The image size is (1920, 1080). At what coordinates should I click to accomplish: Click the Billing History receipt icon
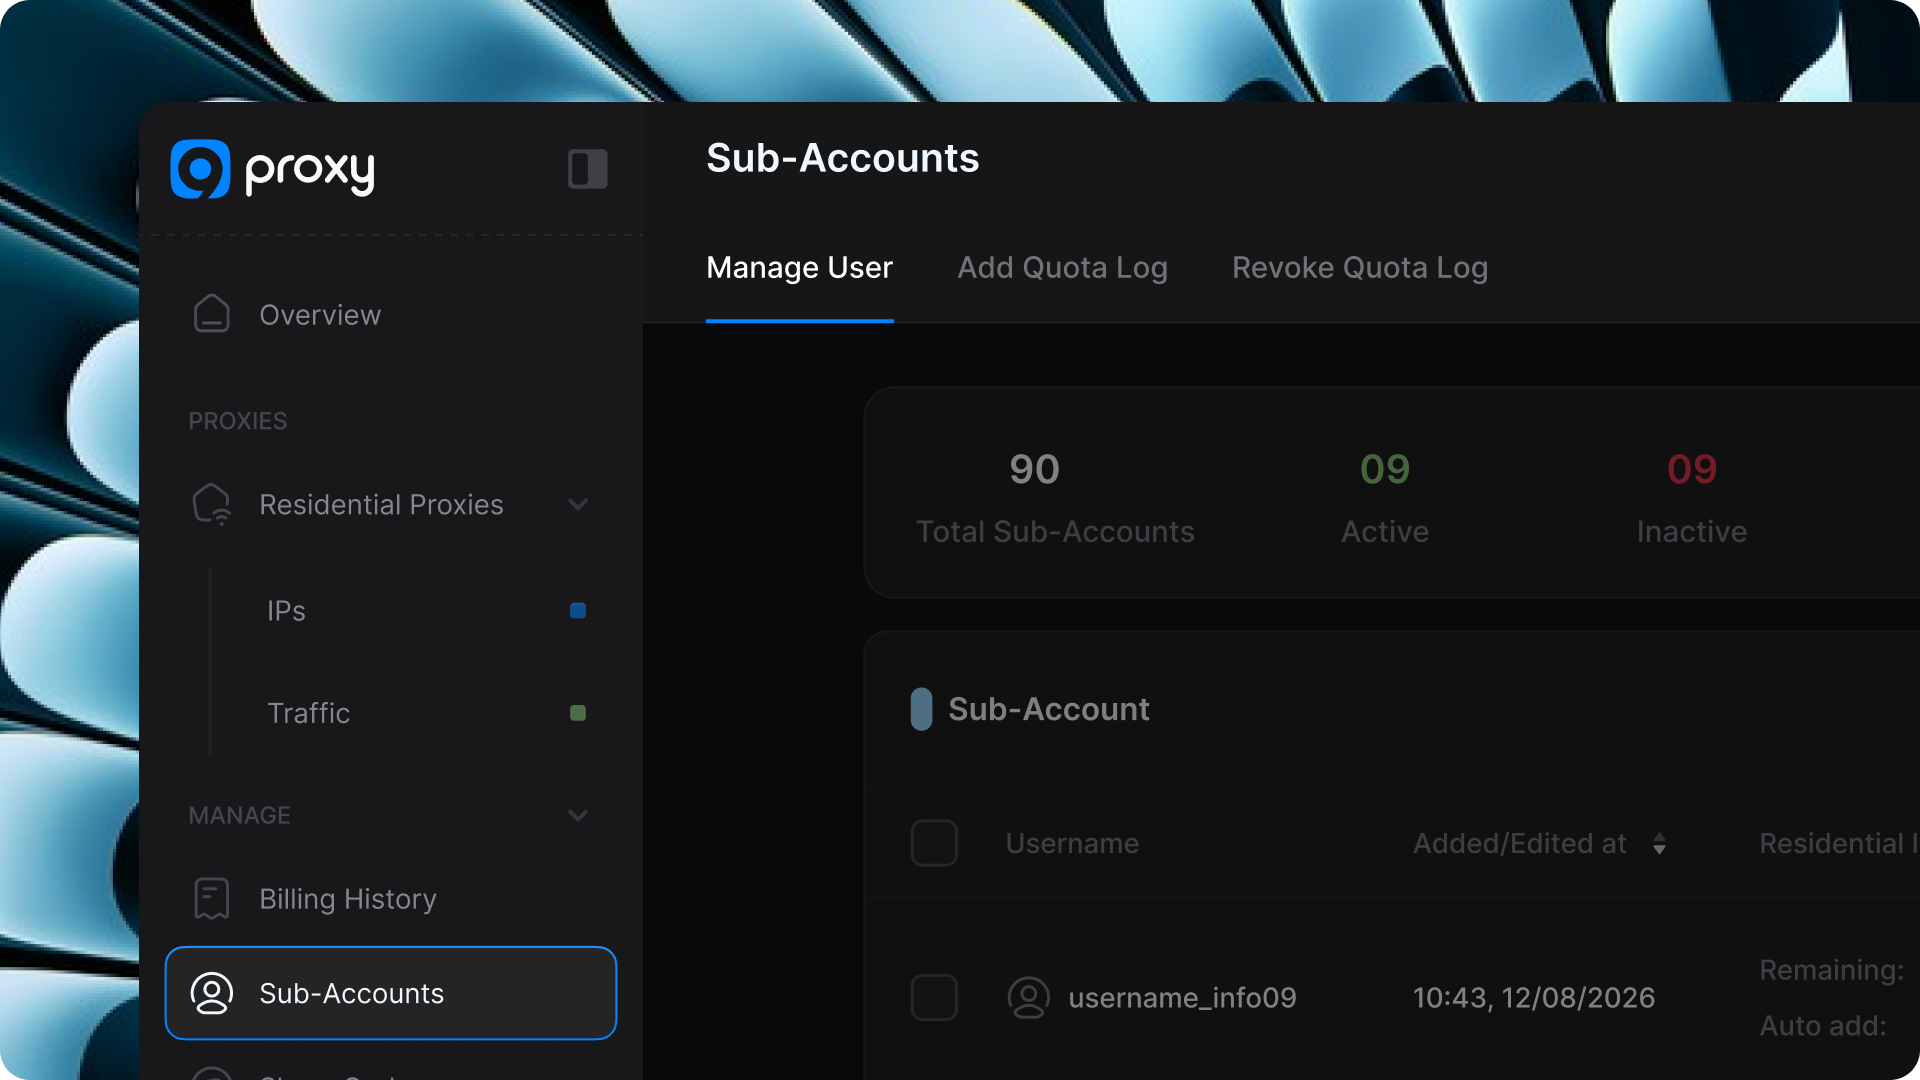click(212, 898)
